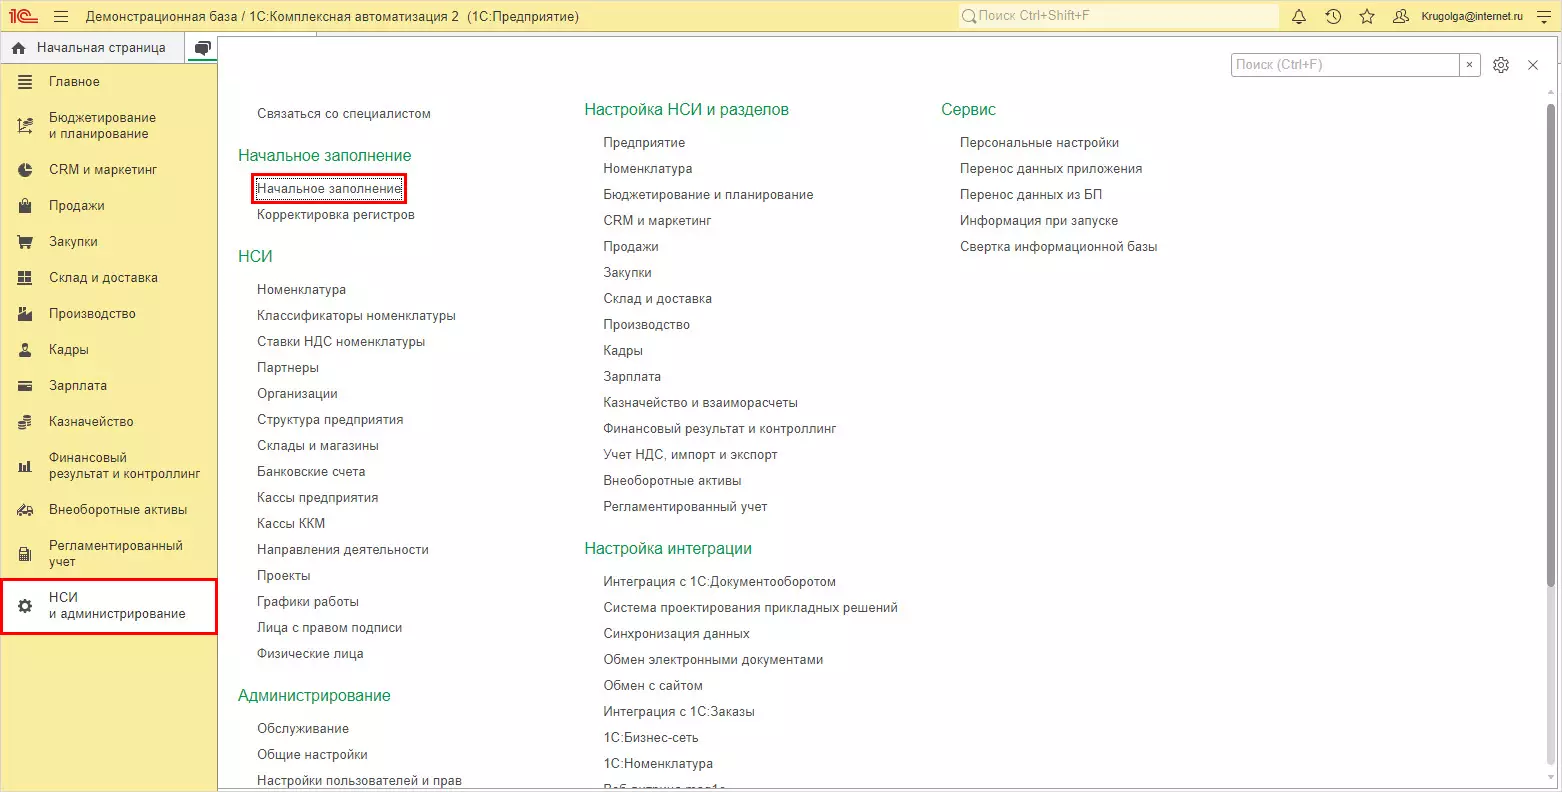Viewport: 1562px width, 792px height.
Task: Open Синхронизация данных
Action: [x=676, y=634]
